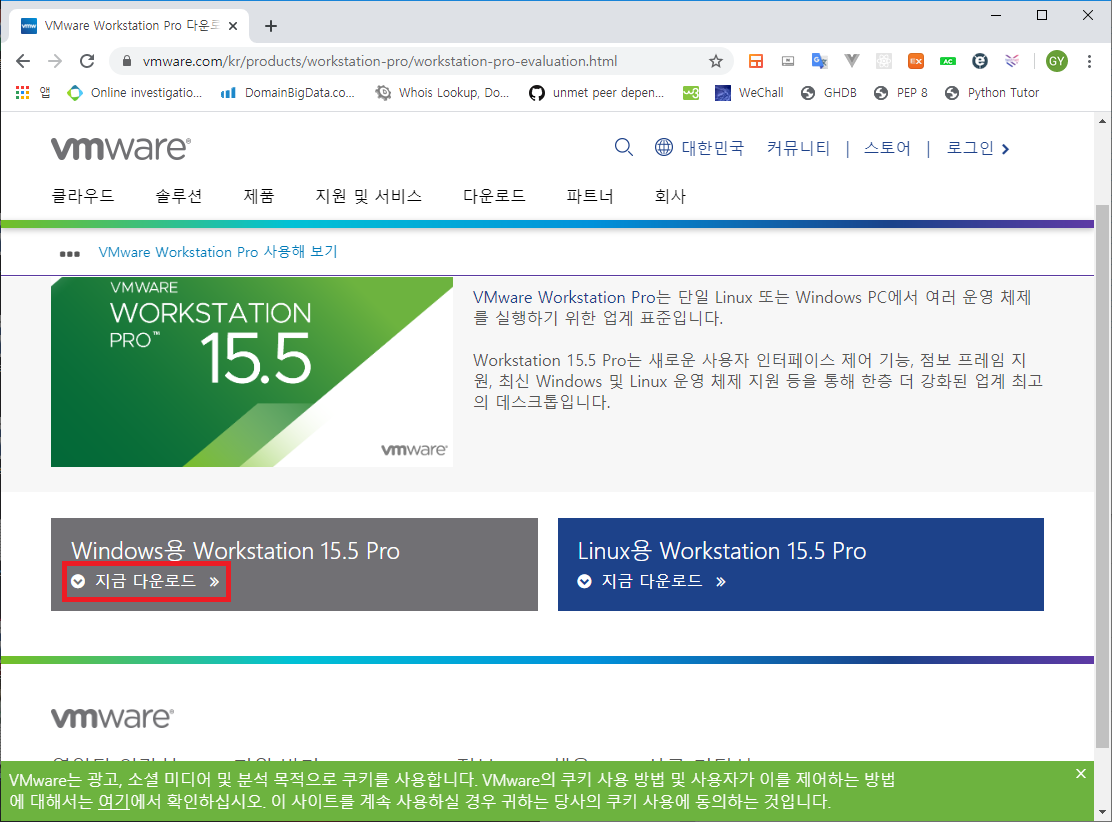1112x822 pixels.
Task: Open the Chrome three-dot menu
Action: [1089, 61]
